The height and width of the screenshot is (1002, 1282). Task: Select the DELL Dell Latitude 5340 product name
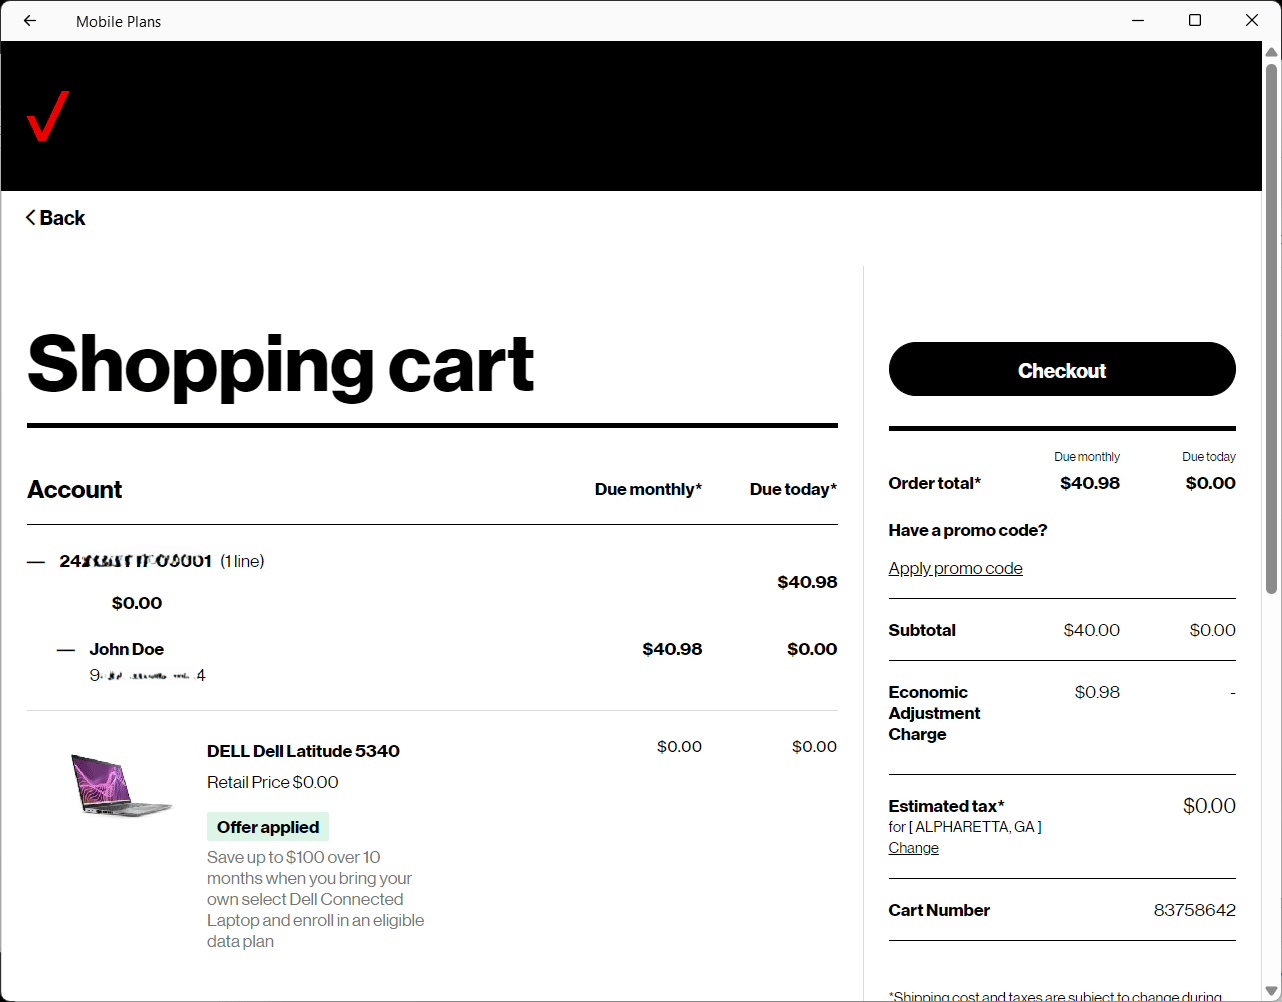coord(303,751)
